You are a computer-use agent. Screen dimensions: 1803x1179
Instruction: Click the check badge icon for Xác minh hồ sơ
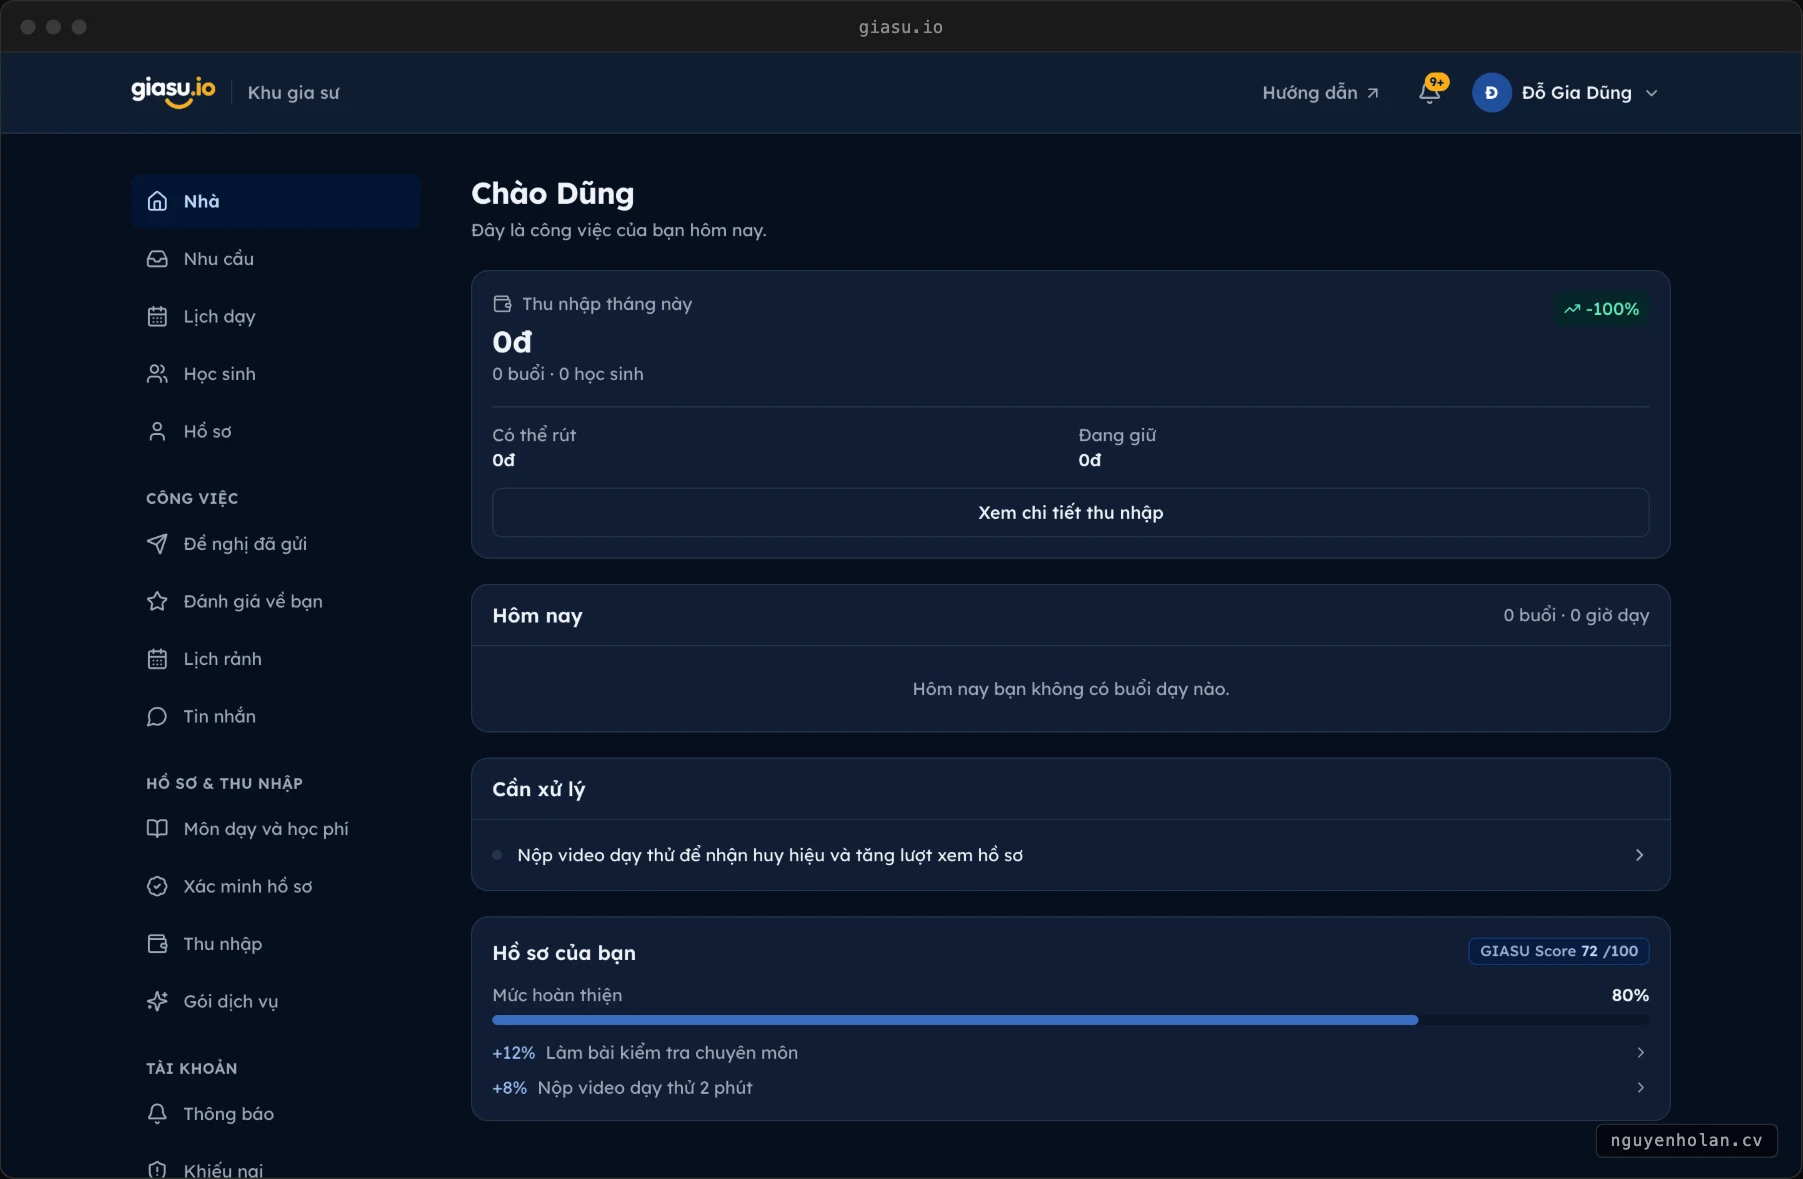click(x=157, y=886)
